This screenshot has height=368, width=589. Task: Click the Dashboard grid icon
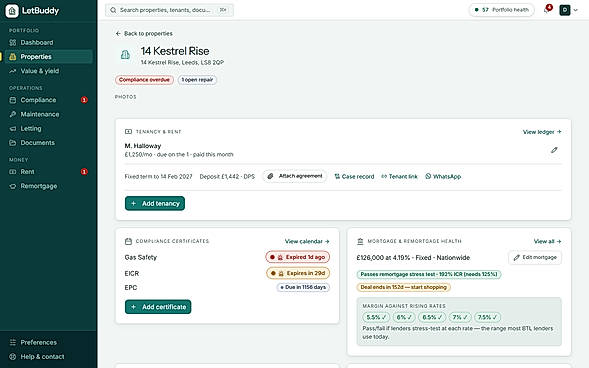point(13,42)
